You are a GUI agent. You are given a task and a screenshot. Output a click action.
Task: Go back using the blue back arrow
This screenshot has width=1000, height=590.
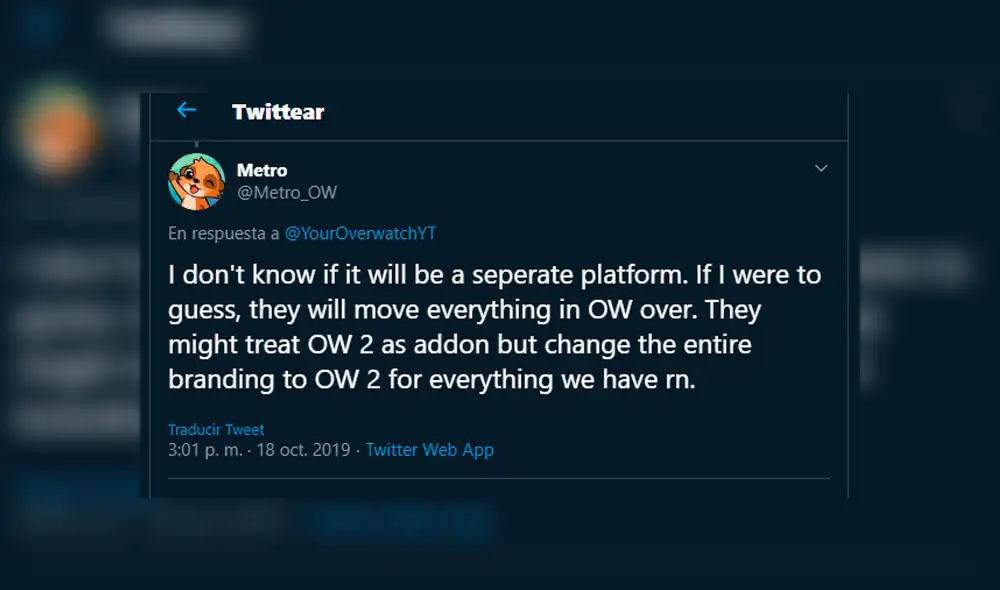pyautogui.click(x=185, y=111)
